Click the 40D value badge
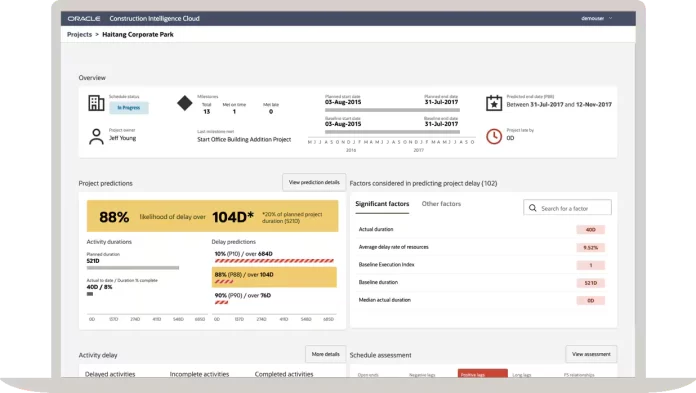This screenshot has width=696, height=393. 590,230
